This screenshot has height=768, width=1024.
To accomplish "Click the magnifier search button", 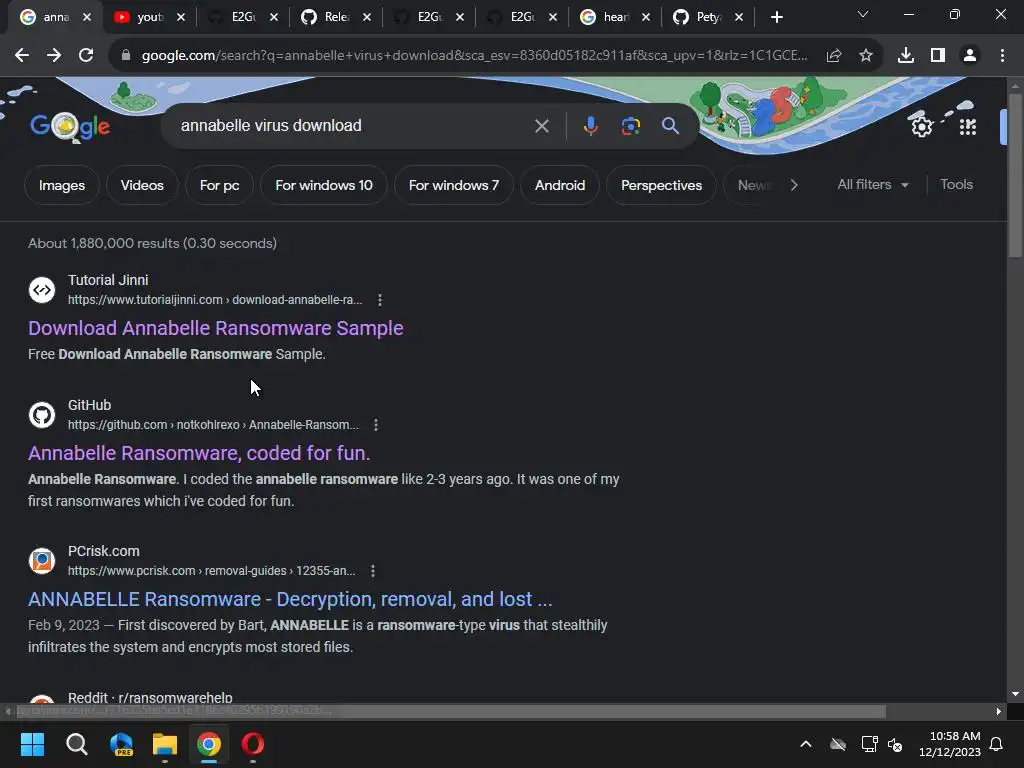I will coord(670,126).
